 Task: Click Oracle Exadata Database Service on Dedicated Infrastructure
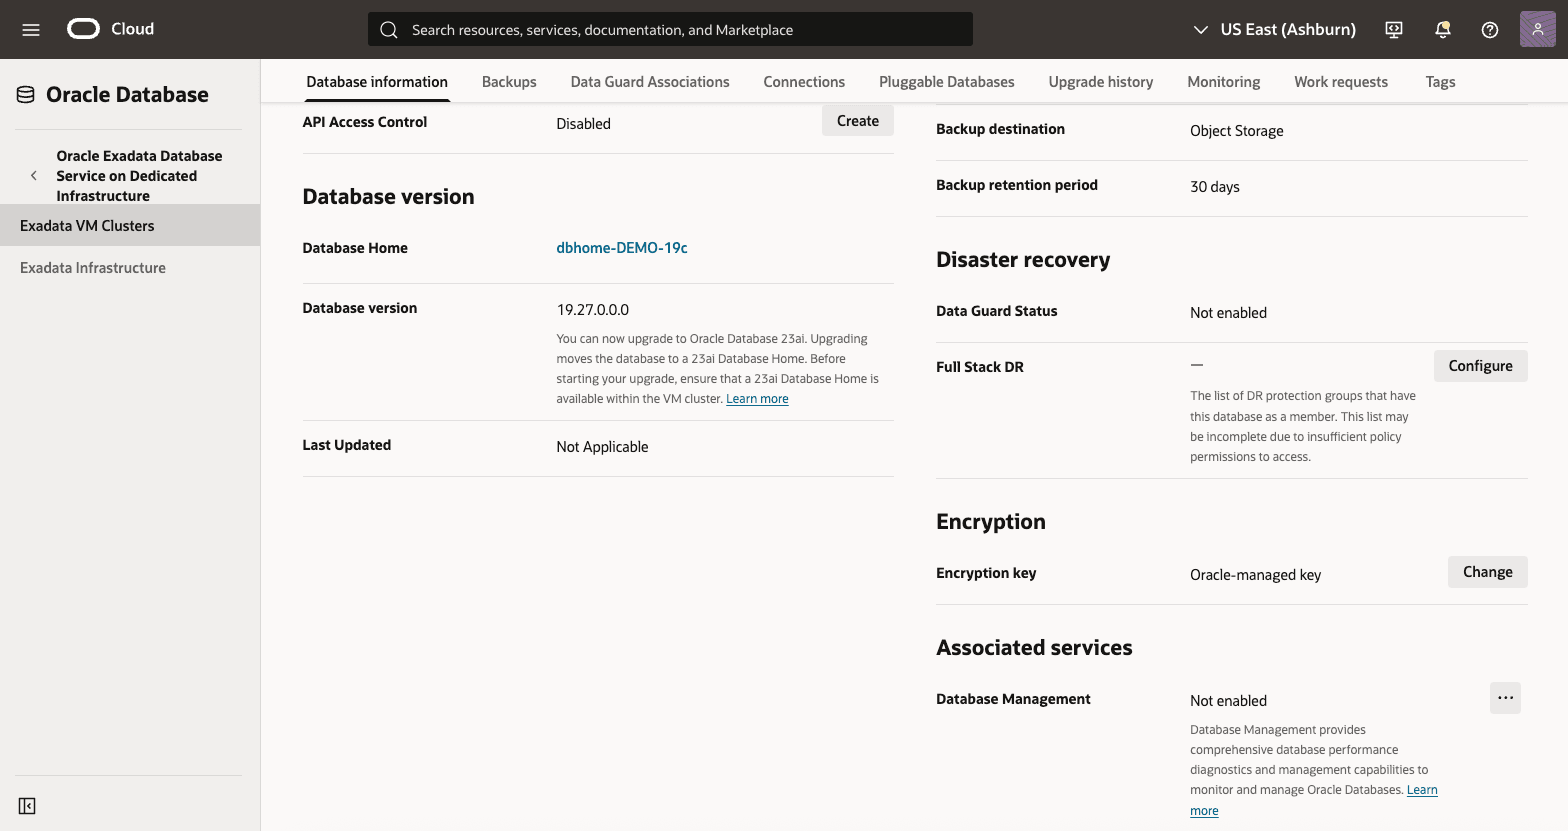[139, 176]
